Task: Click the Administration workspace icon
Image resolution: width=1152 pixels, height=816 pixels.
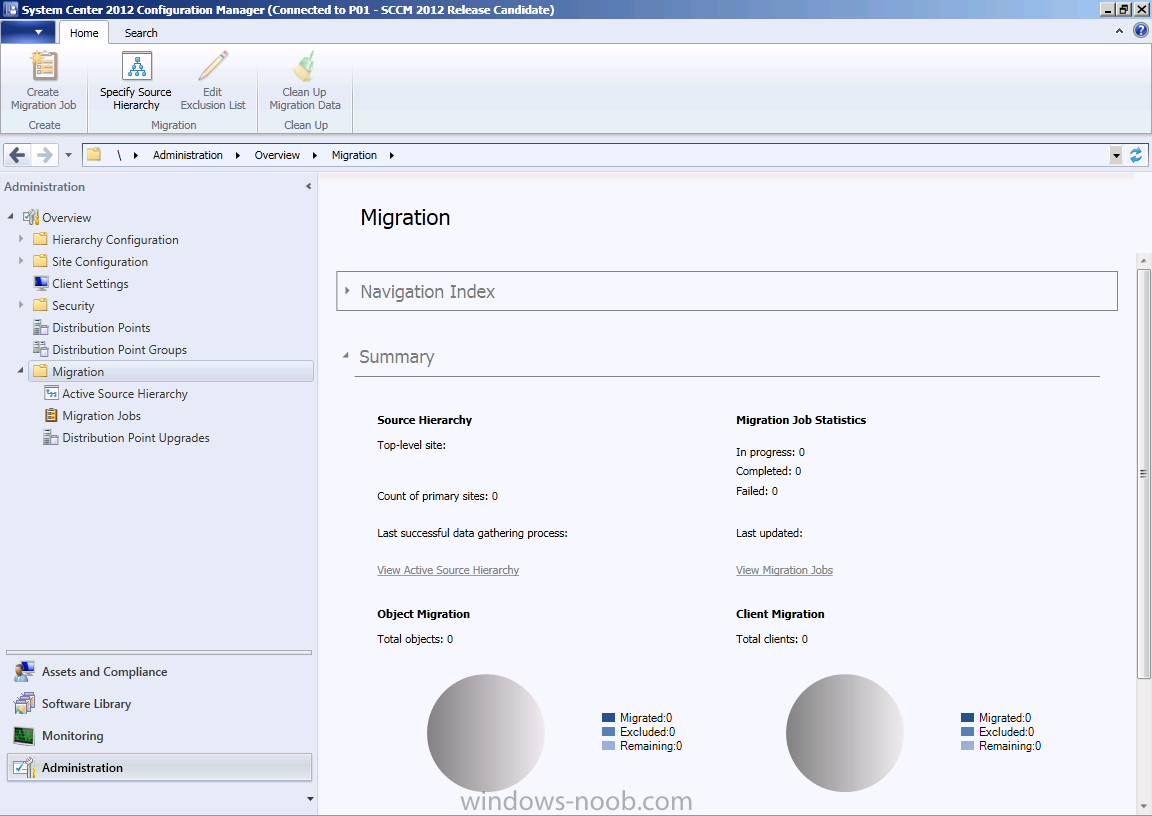Action: click(24, 768)
